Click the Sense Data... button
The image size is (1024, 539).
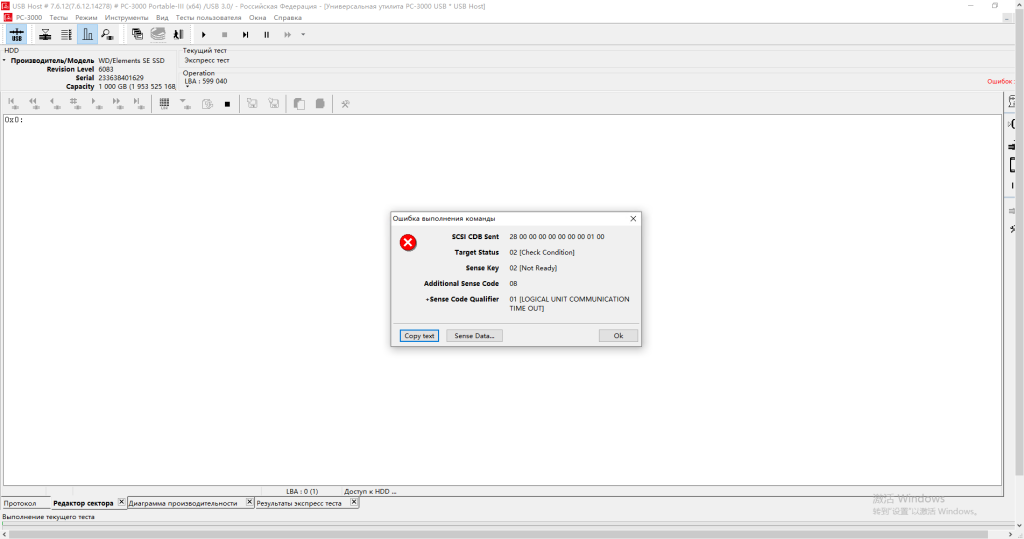pos(474,336)
